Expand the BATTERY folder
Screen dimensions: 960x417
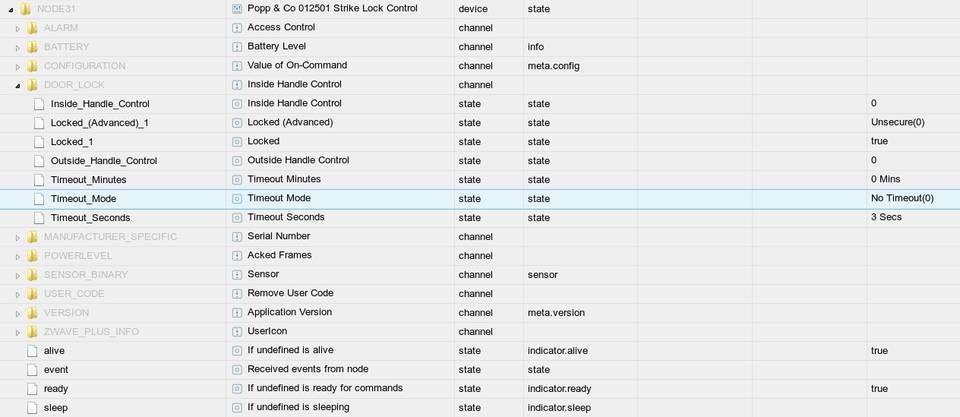(x=18, y=47)
